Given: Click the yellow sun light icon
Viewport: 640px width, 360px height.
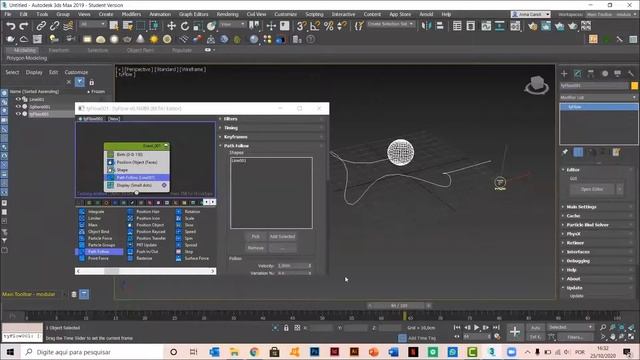Looking at the screenshot, I should point(154,40).
